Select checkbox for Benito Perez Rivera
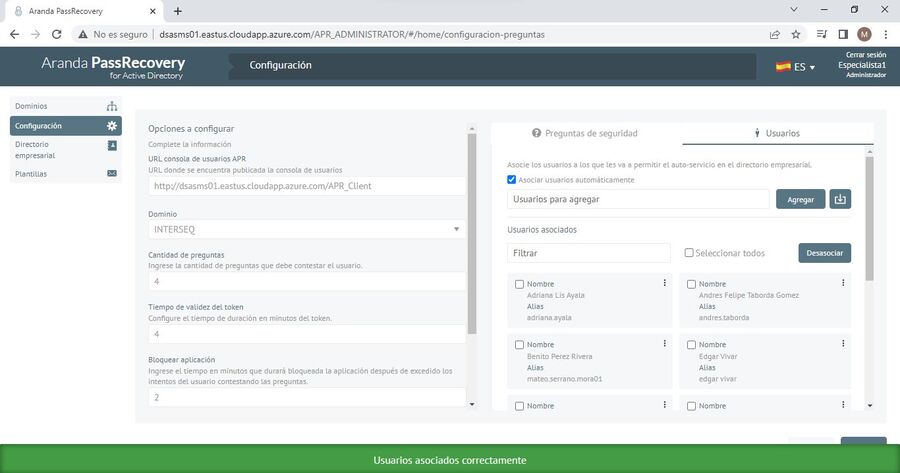 click(x=519, y=345)
